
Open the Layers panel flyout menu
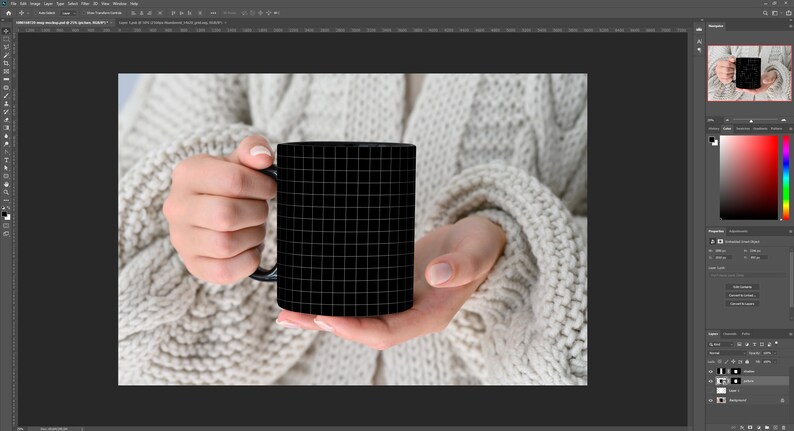pos(790,334)
